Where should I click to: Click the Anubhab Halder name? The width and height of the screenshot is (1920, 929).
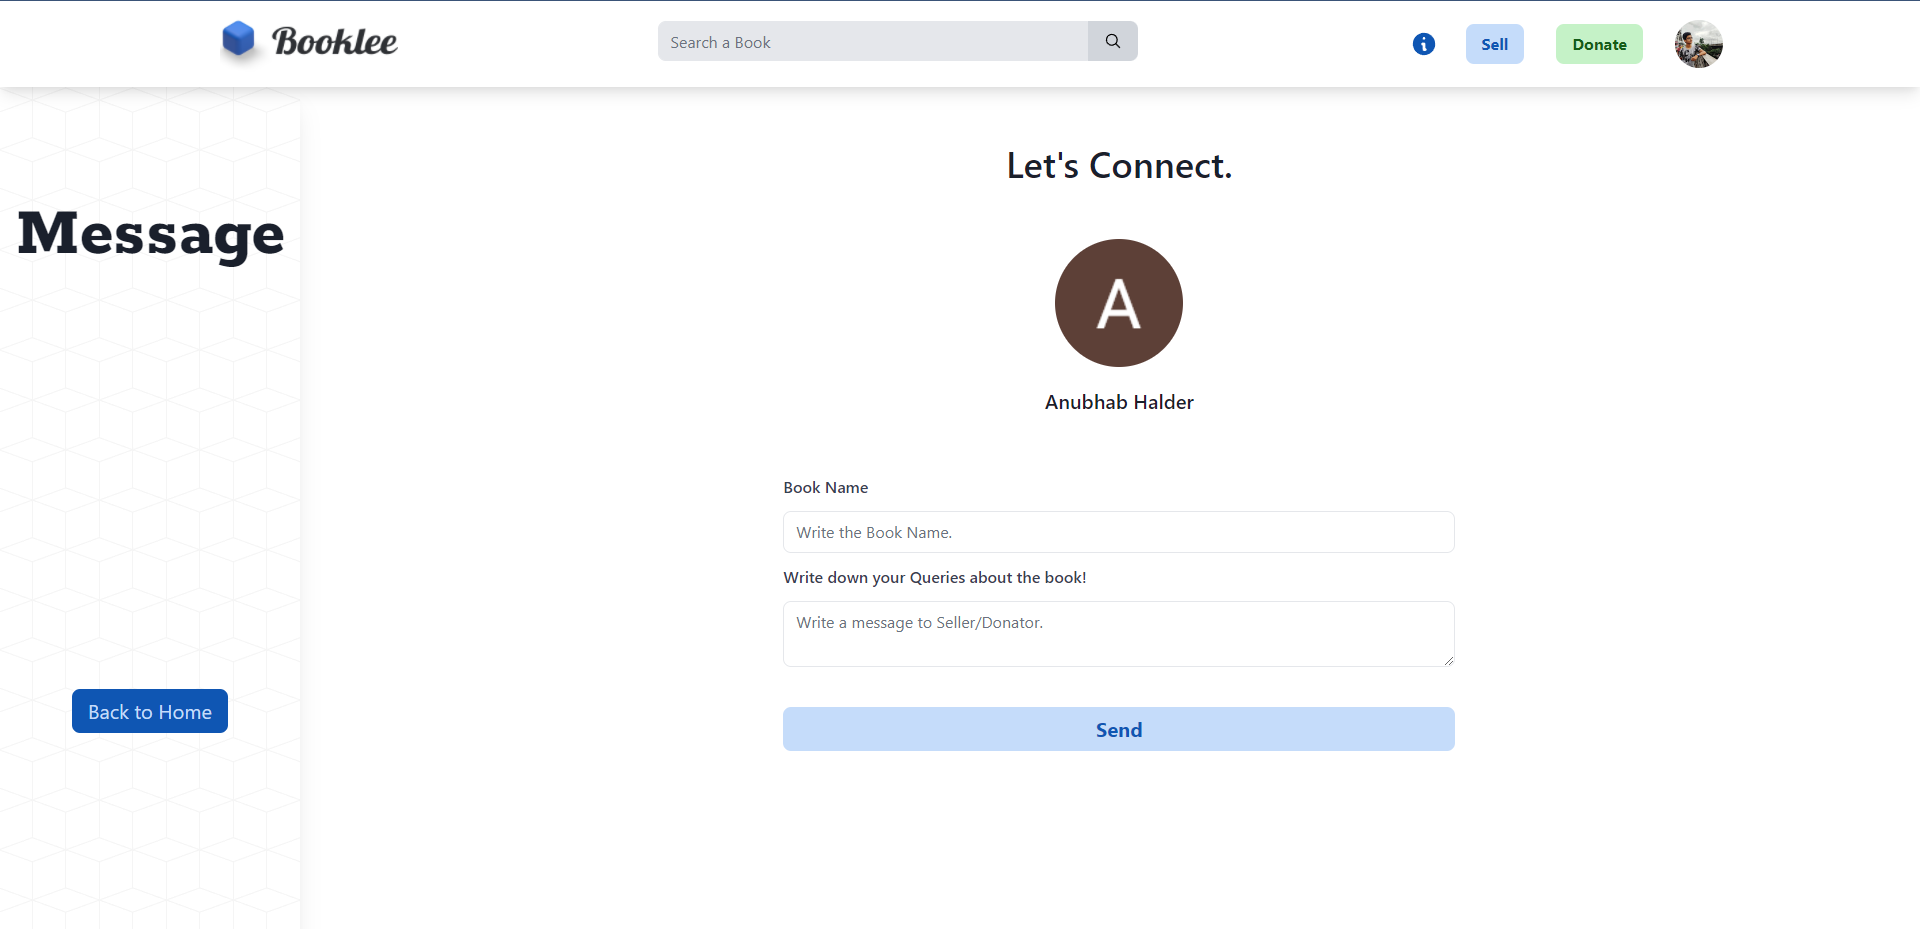point(1119,402)
